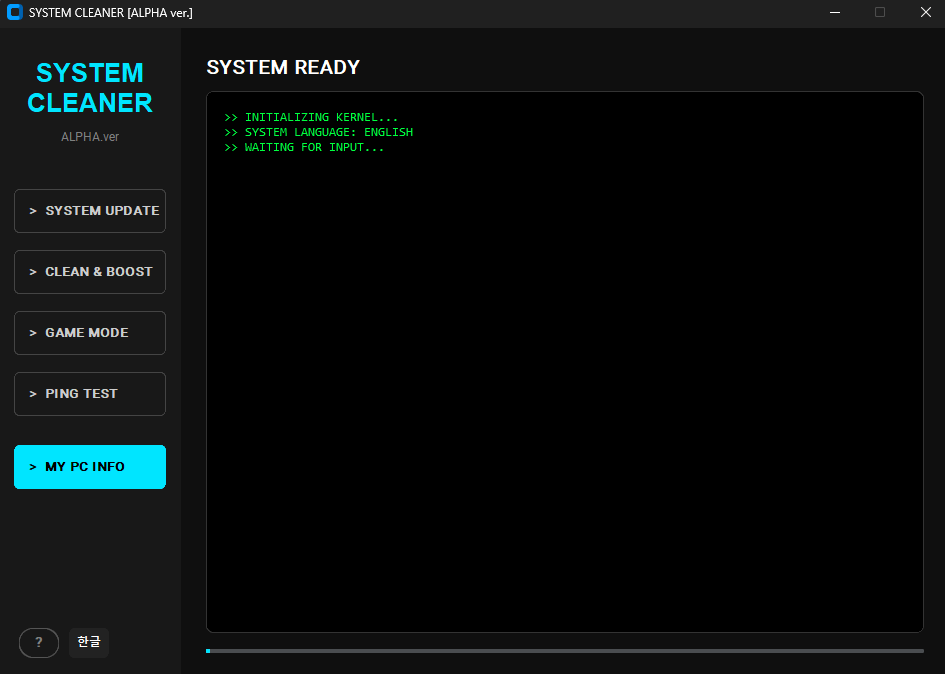Open MY PC INFO
This screenshot has width=945, height=674.
tap(89, 467)
